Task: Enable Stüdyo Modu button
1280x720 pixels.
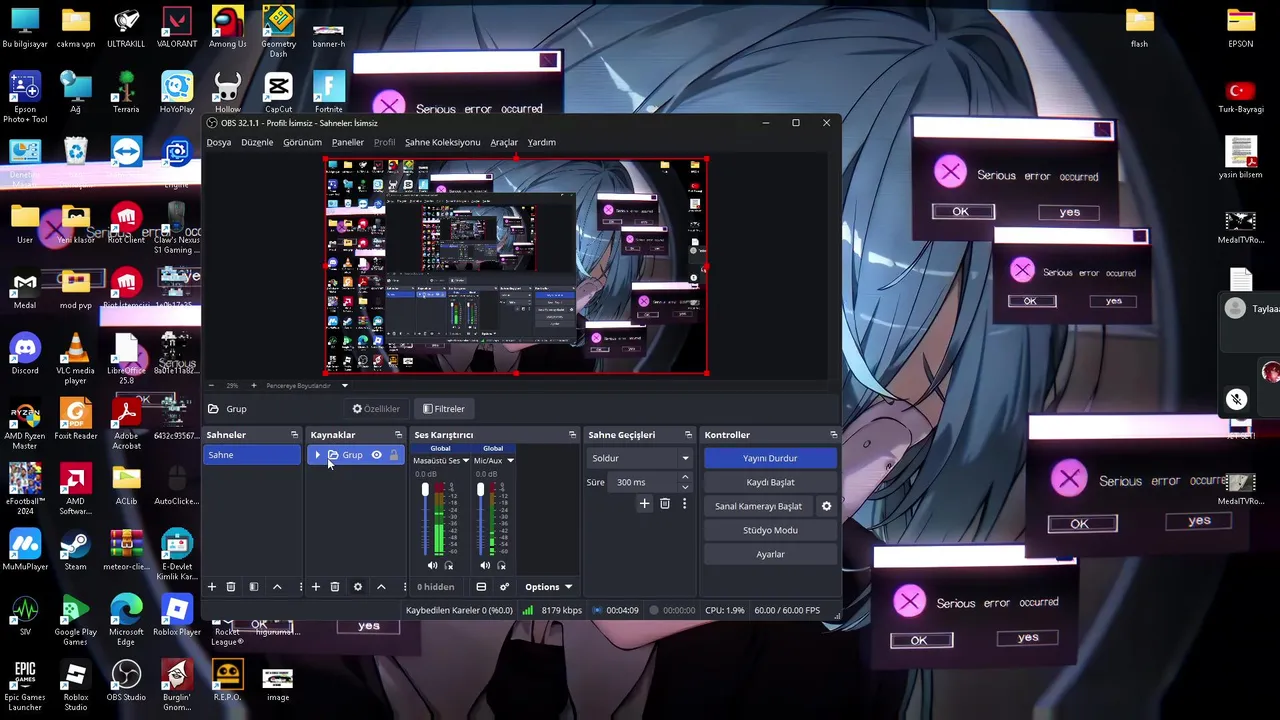Action: point(770,530)
